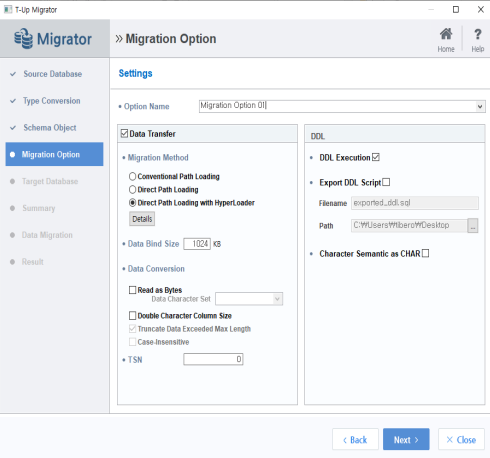This screenshot has width=490, height=458.
Task: Click the TSN input field
Action: [x=213, y=359]
